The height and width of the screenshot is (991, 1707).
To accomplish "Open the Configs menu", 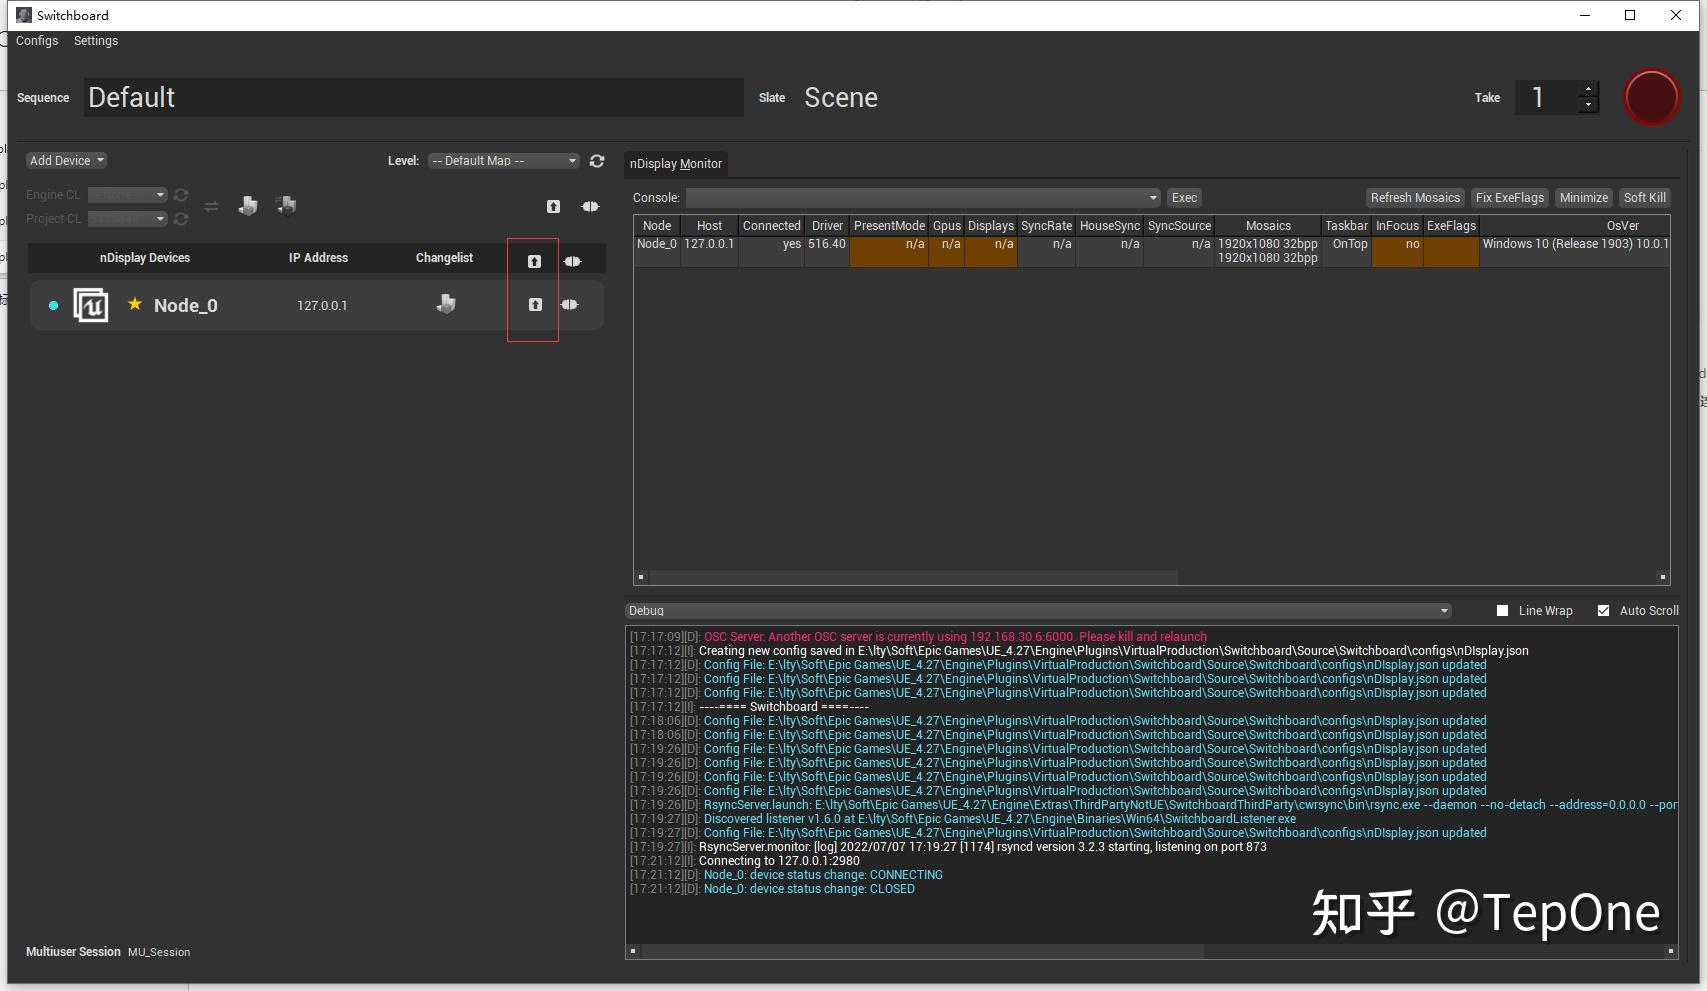I will point(37,40).
